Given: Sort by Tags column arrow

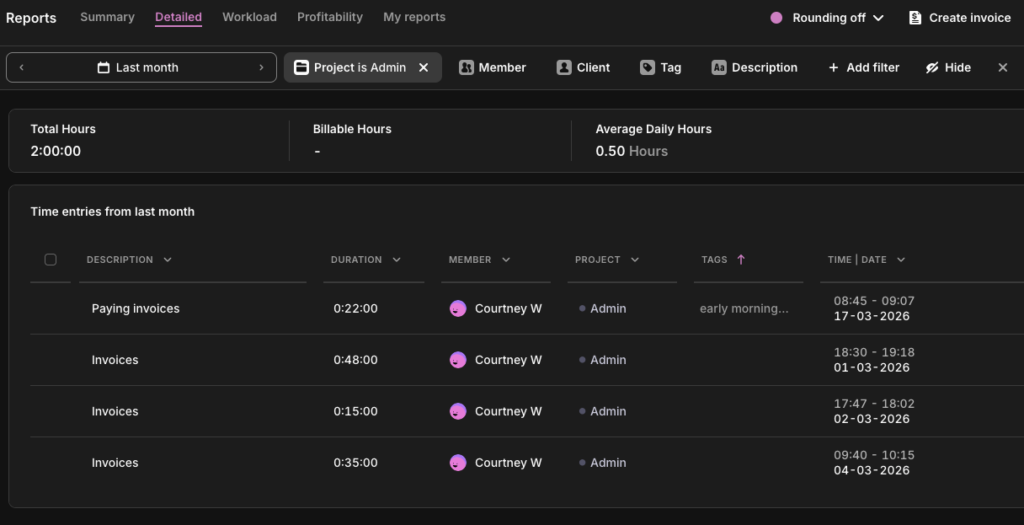Looking at the screenshot, I should coord(741,260).
